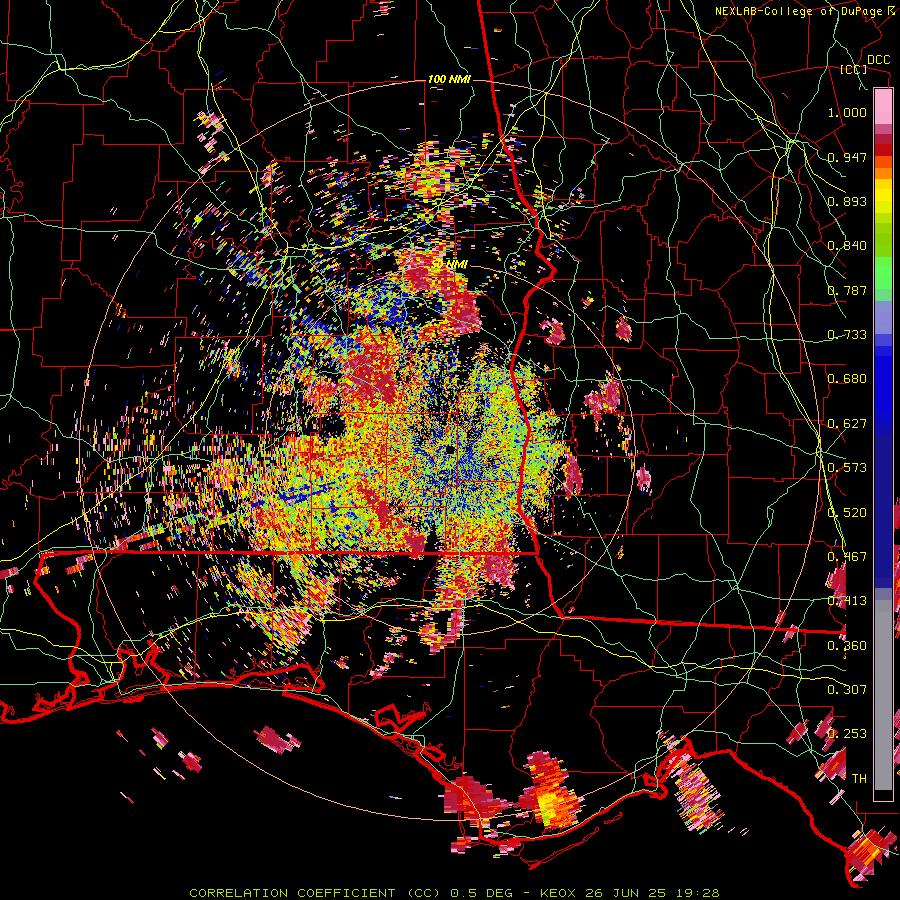The height and width of the screenshot is (900, 900).
Task: Click the [CC] units label
Action: (x=854, y=69)
